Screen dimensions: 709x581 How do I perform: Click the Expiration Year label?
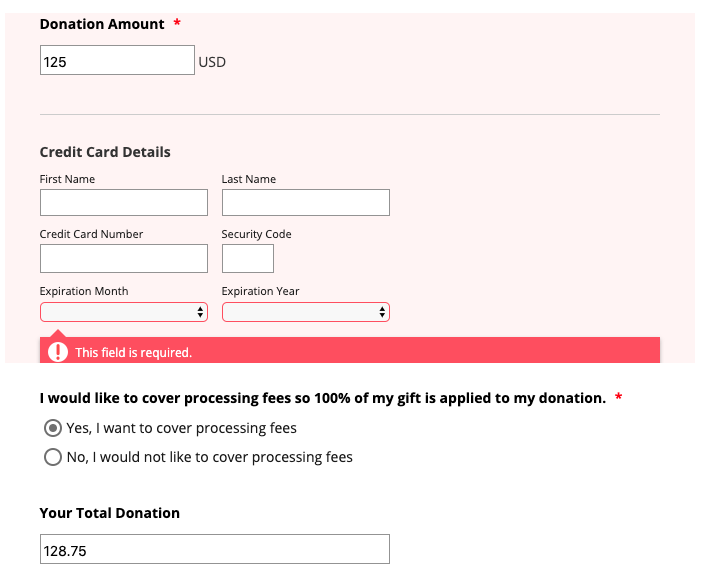[260, 291]
